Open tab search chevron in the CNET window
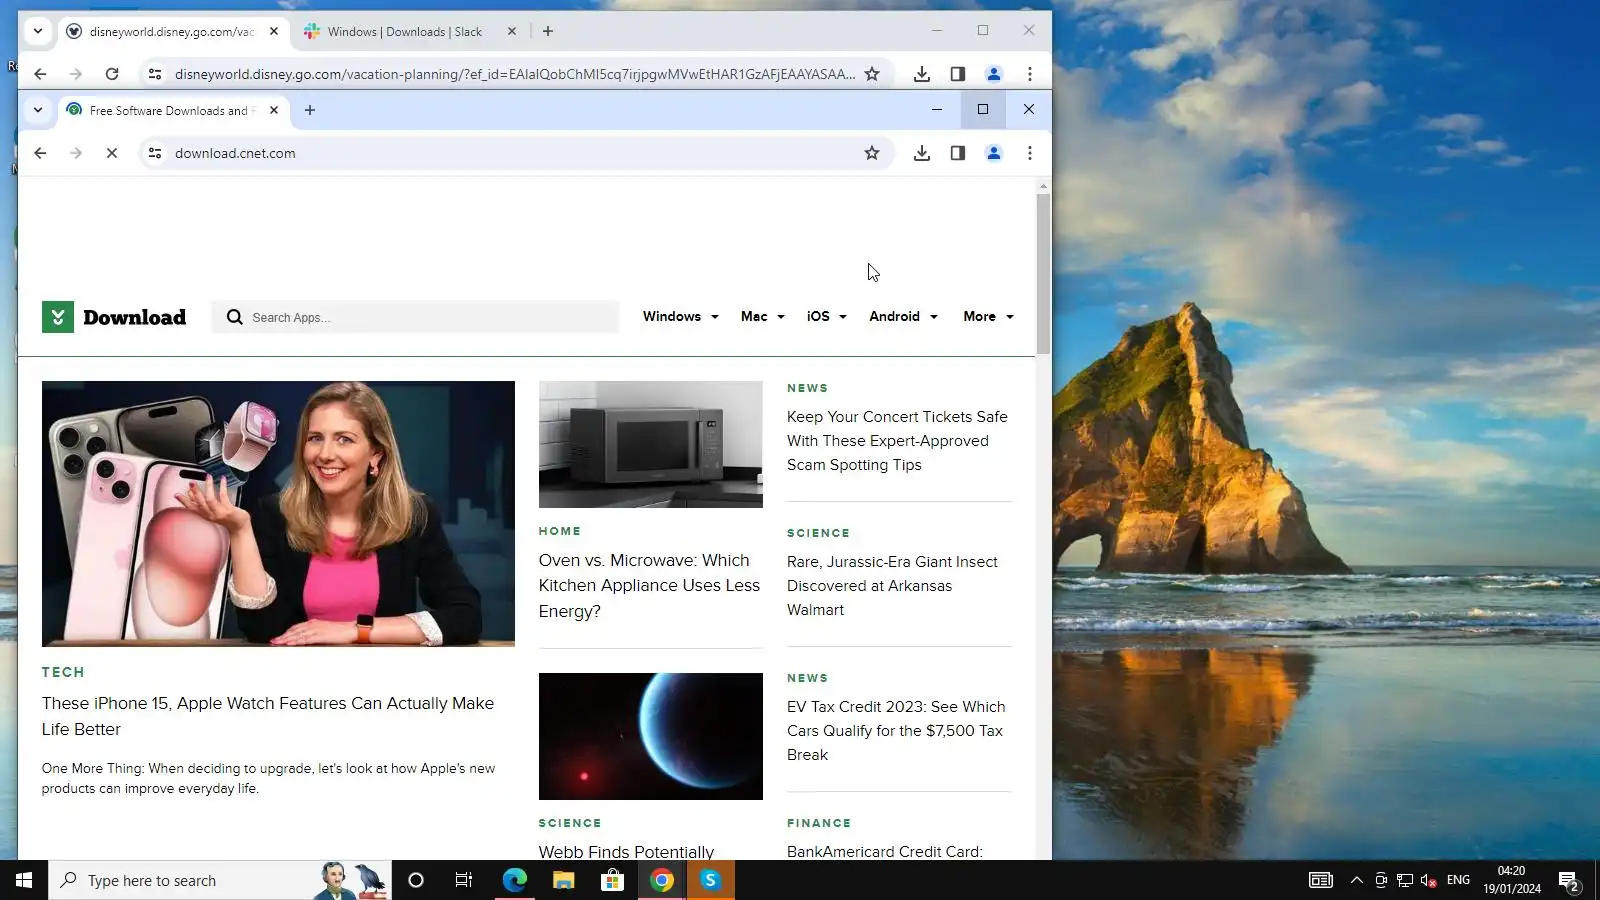 click(x=38, y=110)
